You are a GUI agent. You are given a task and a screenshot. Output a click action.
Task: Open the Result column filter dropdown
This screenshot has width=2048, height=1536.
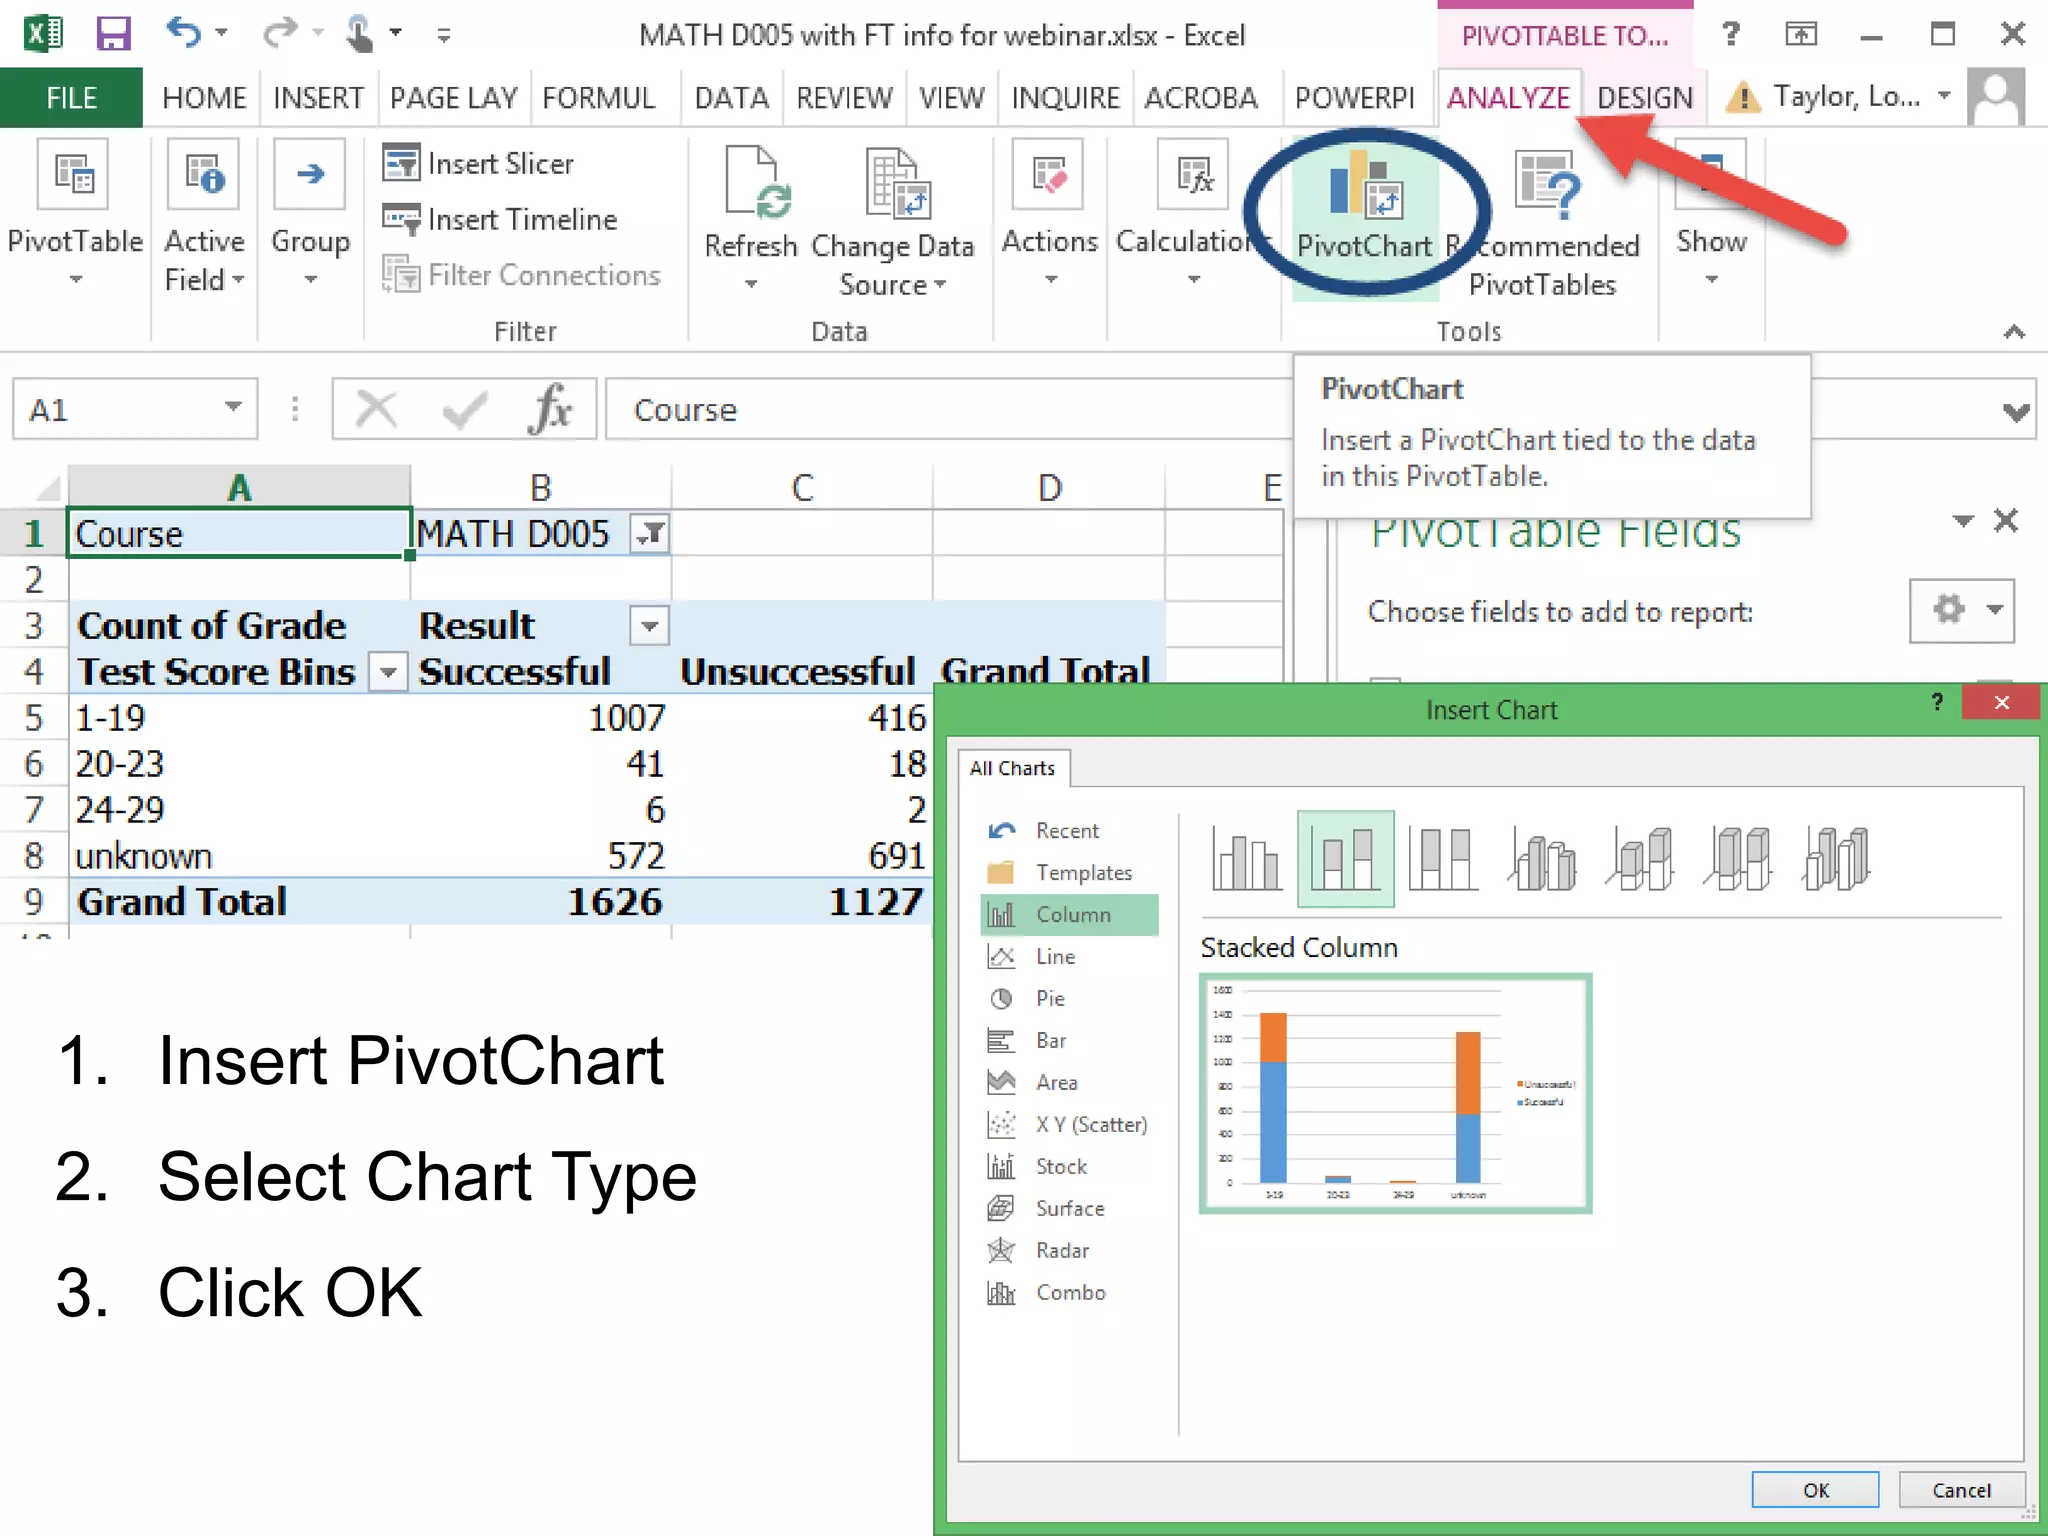click(x=650, y=627)
